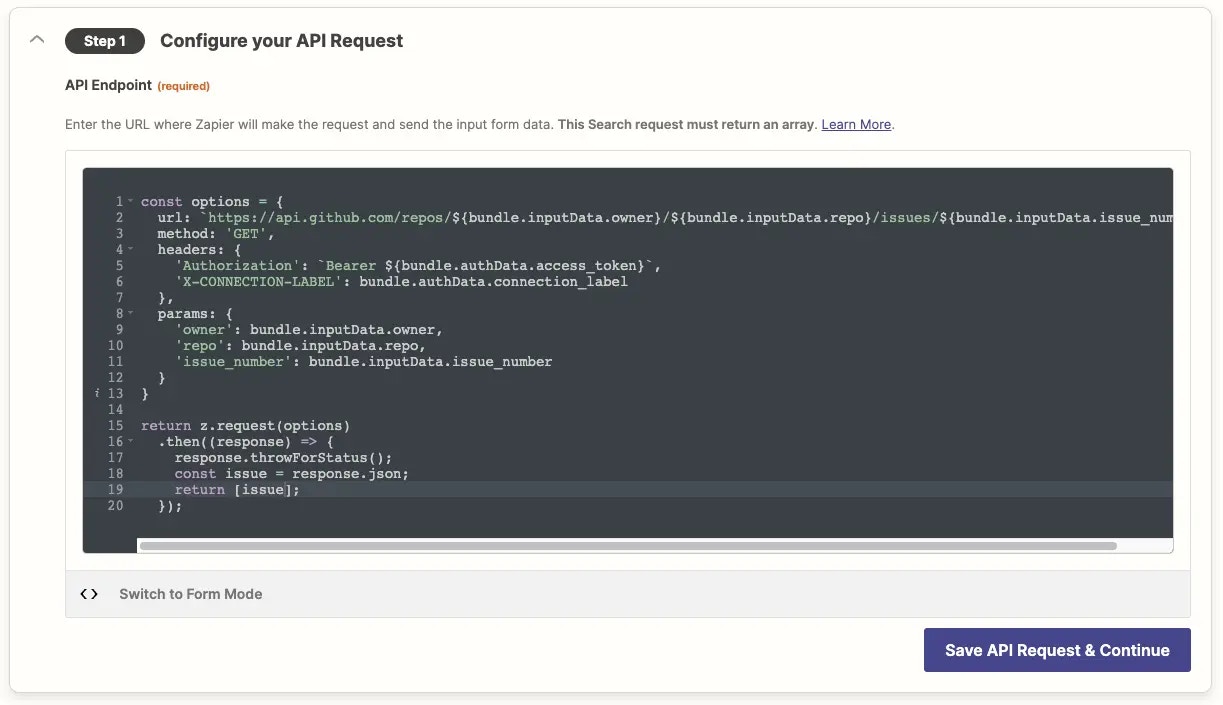Viewport: 1223px width, 705px height.
Task: Click the code editor horizontal scrollbar
Action: click(x=628, y=546)
